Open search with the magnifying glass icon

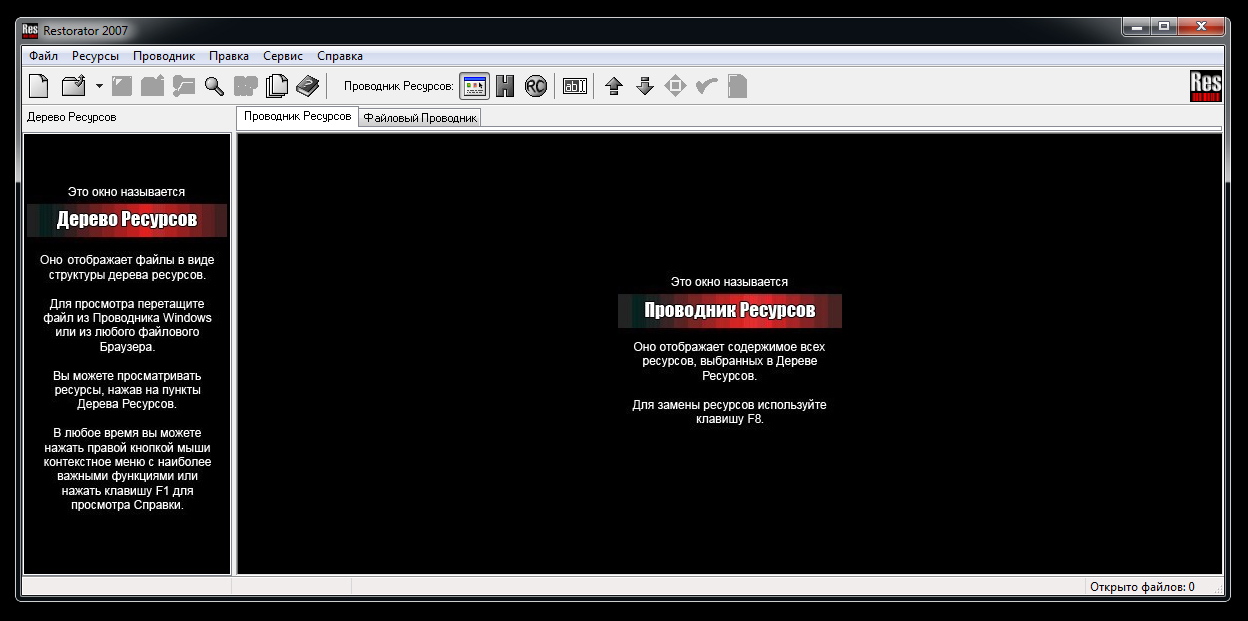click(214, 86)
